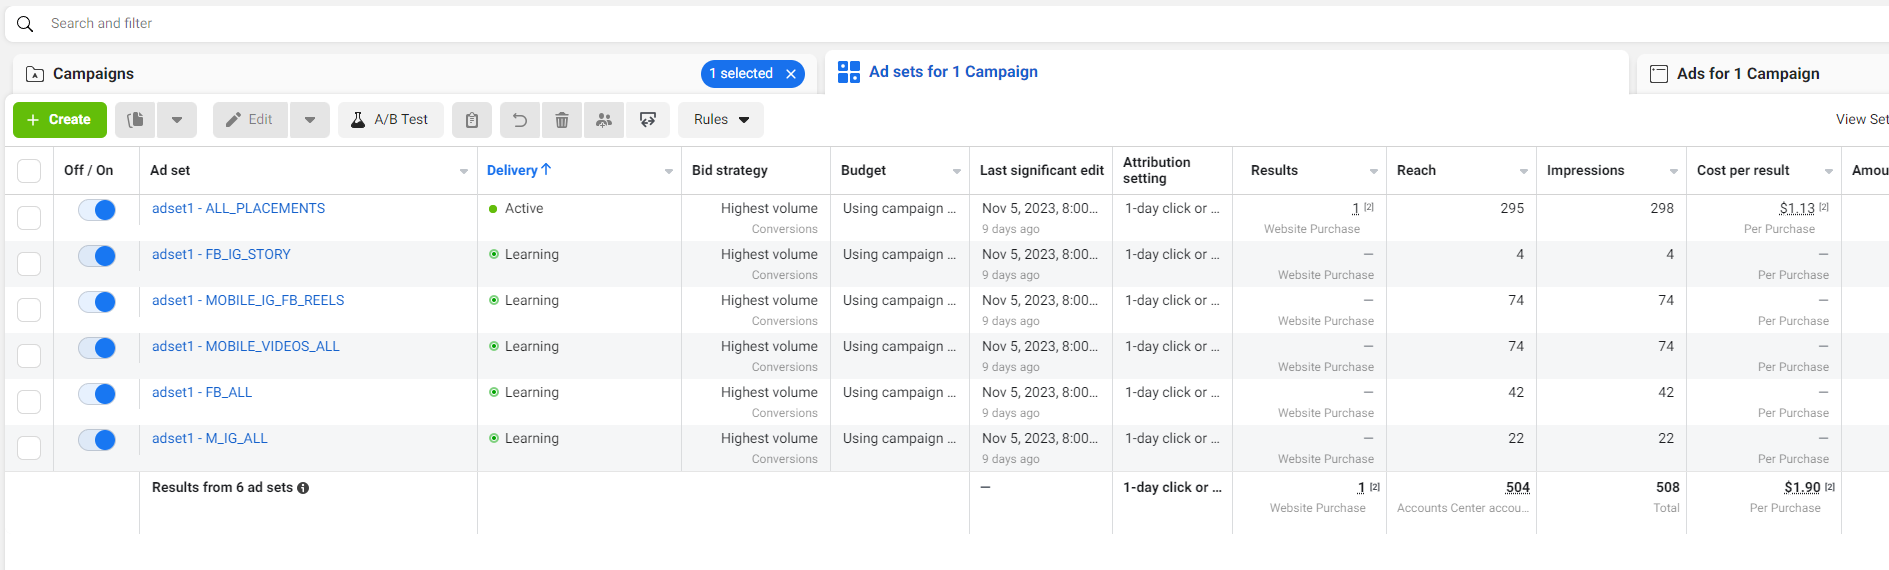Click the clipboard paste icon in toolbar
Viewport: 1889px width, 570px height.
coord(472,120)
